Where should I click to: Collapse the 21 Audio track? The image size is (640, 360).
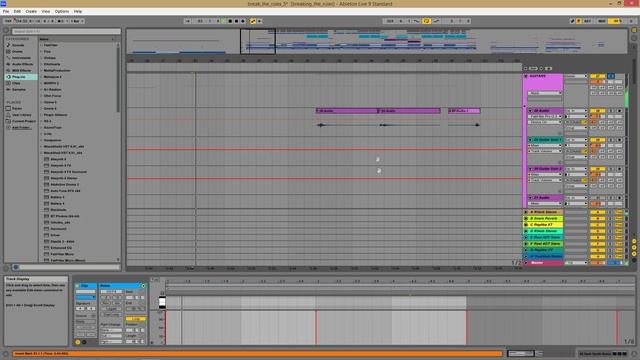(530, 198)
